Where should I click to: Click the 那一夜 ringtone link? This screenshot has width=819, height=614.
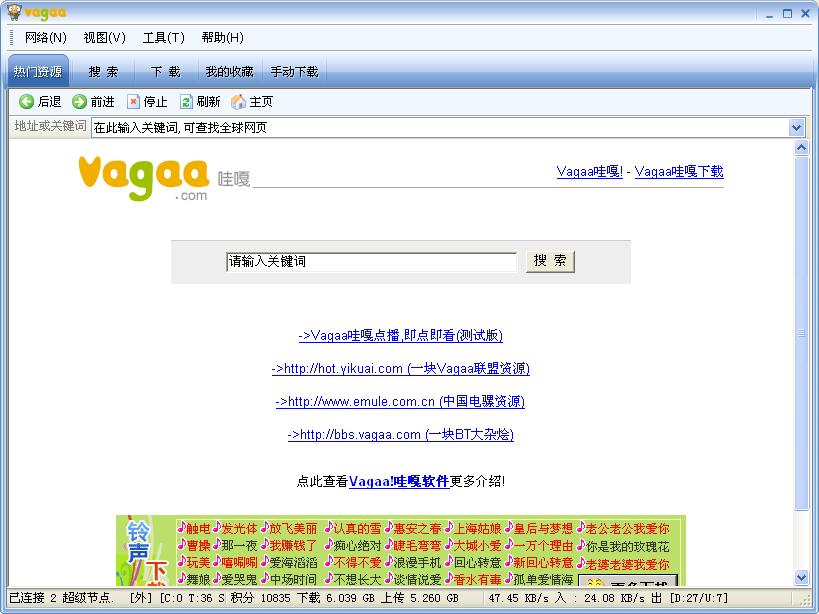pyautogui.click(x=239, y=546)
